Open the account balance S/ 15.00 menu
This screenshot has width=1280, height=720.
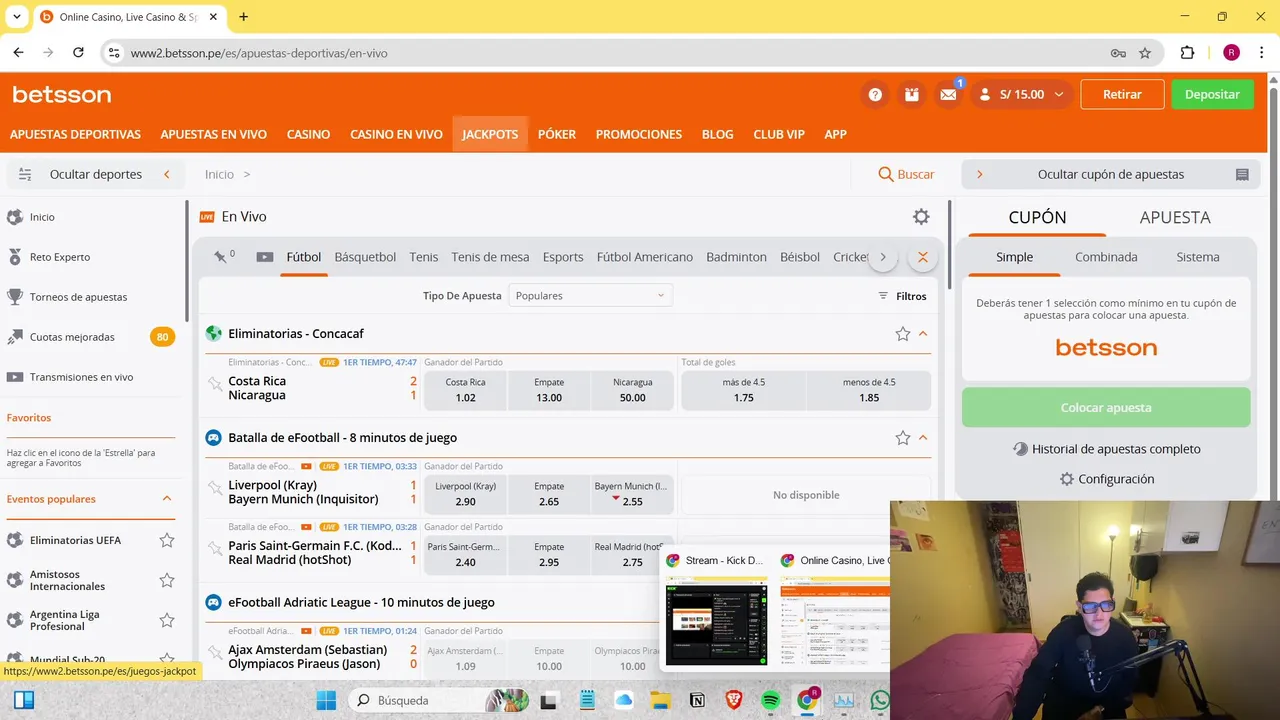pos(1023,94)
